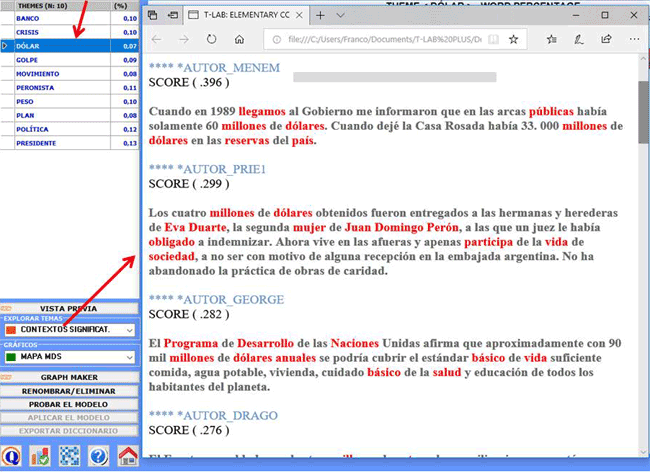Open a new browser tab with plus icon
This screenshot has width=650, height=472.
pos(320,15)
